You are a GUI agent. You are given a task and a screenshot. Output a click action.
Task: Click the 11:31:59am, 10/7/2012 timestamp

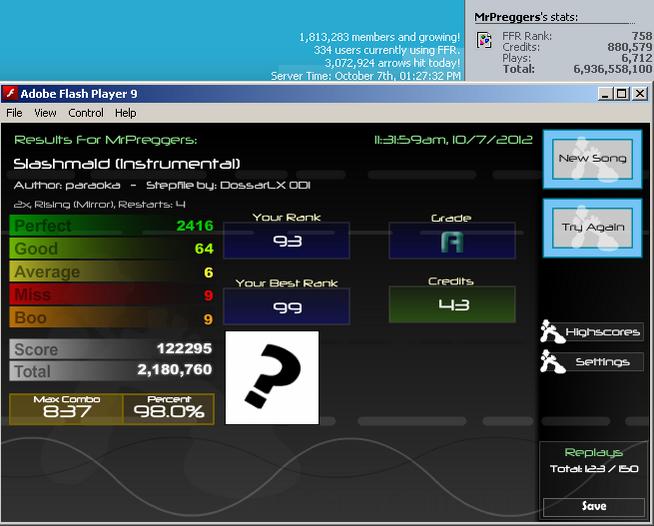(x=453, y=140)
